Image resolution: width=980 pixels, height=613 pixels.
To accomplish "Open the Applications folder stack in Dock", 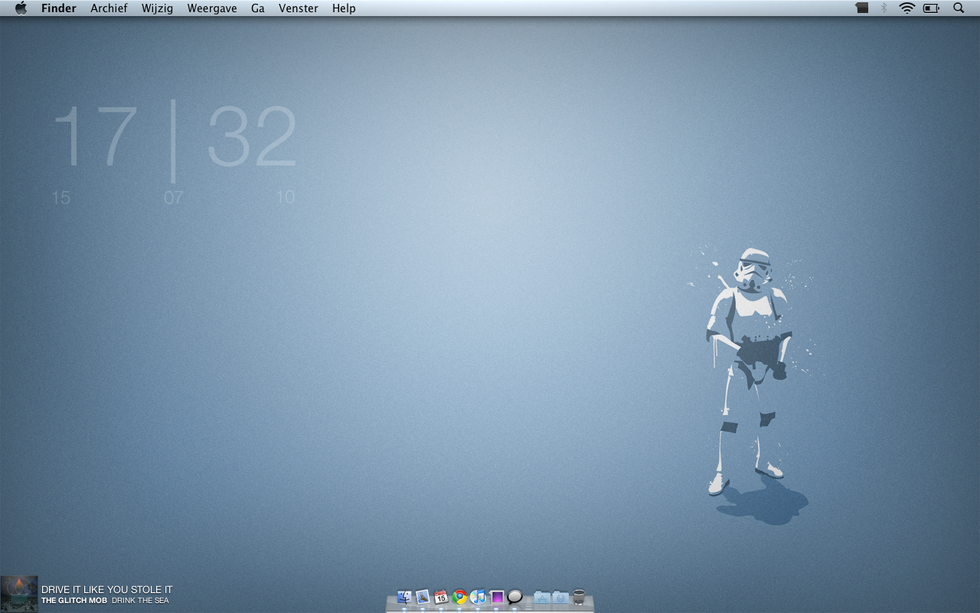I will coord(542,598).
